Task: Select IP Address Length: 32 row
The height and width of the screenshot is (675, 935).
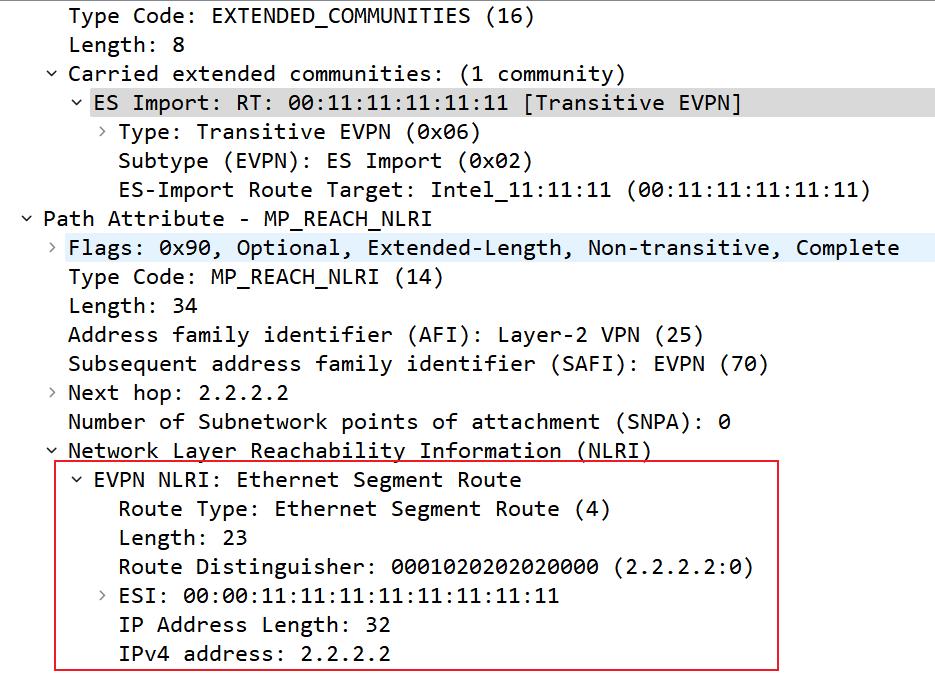Action: coord(254,625)
